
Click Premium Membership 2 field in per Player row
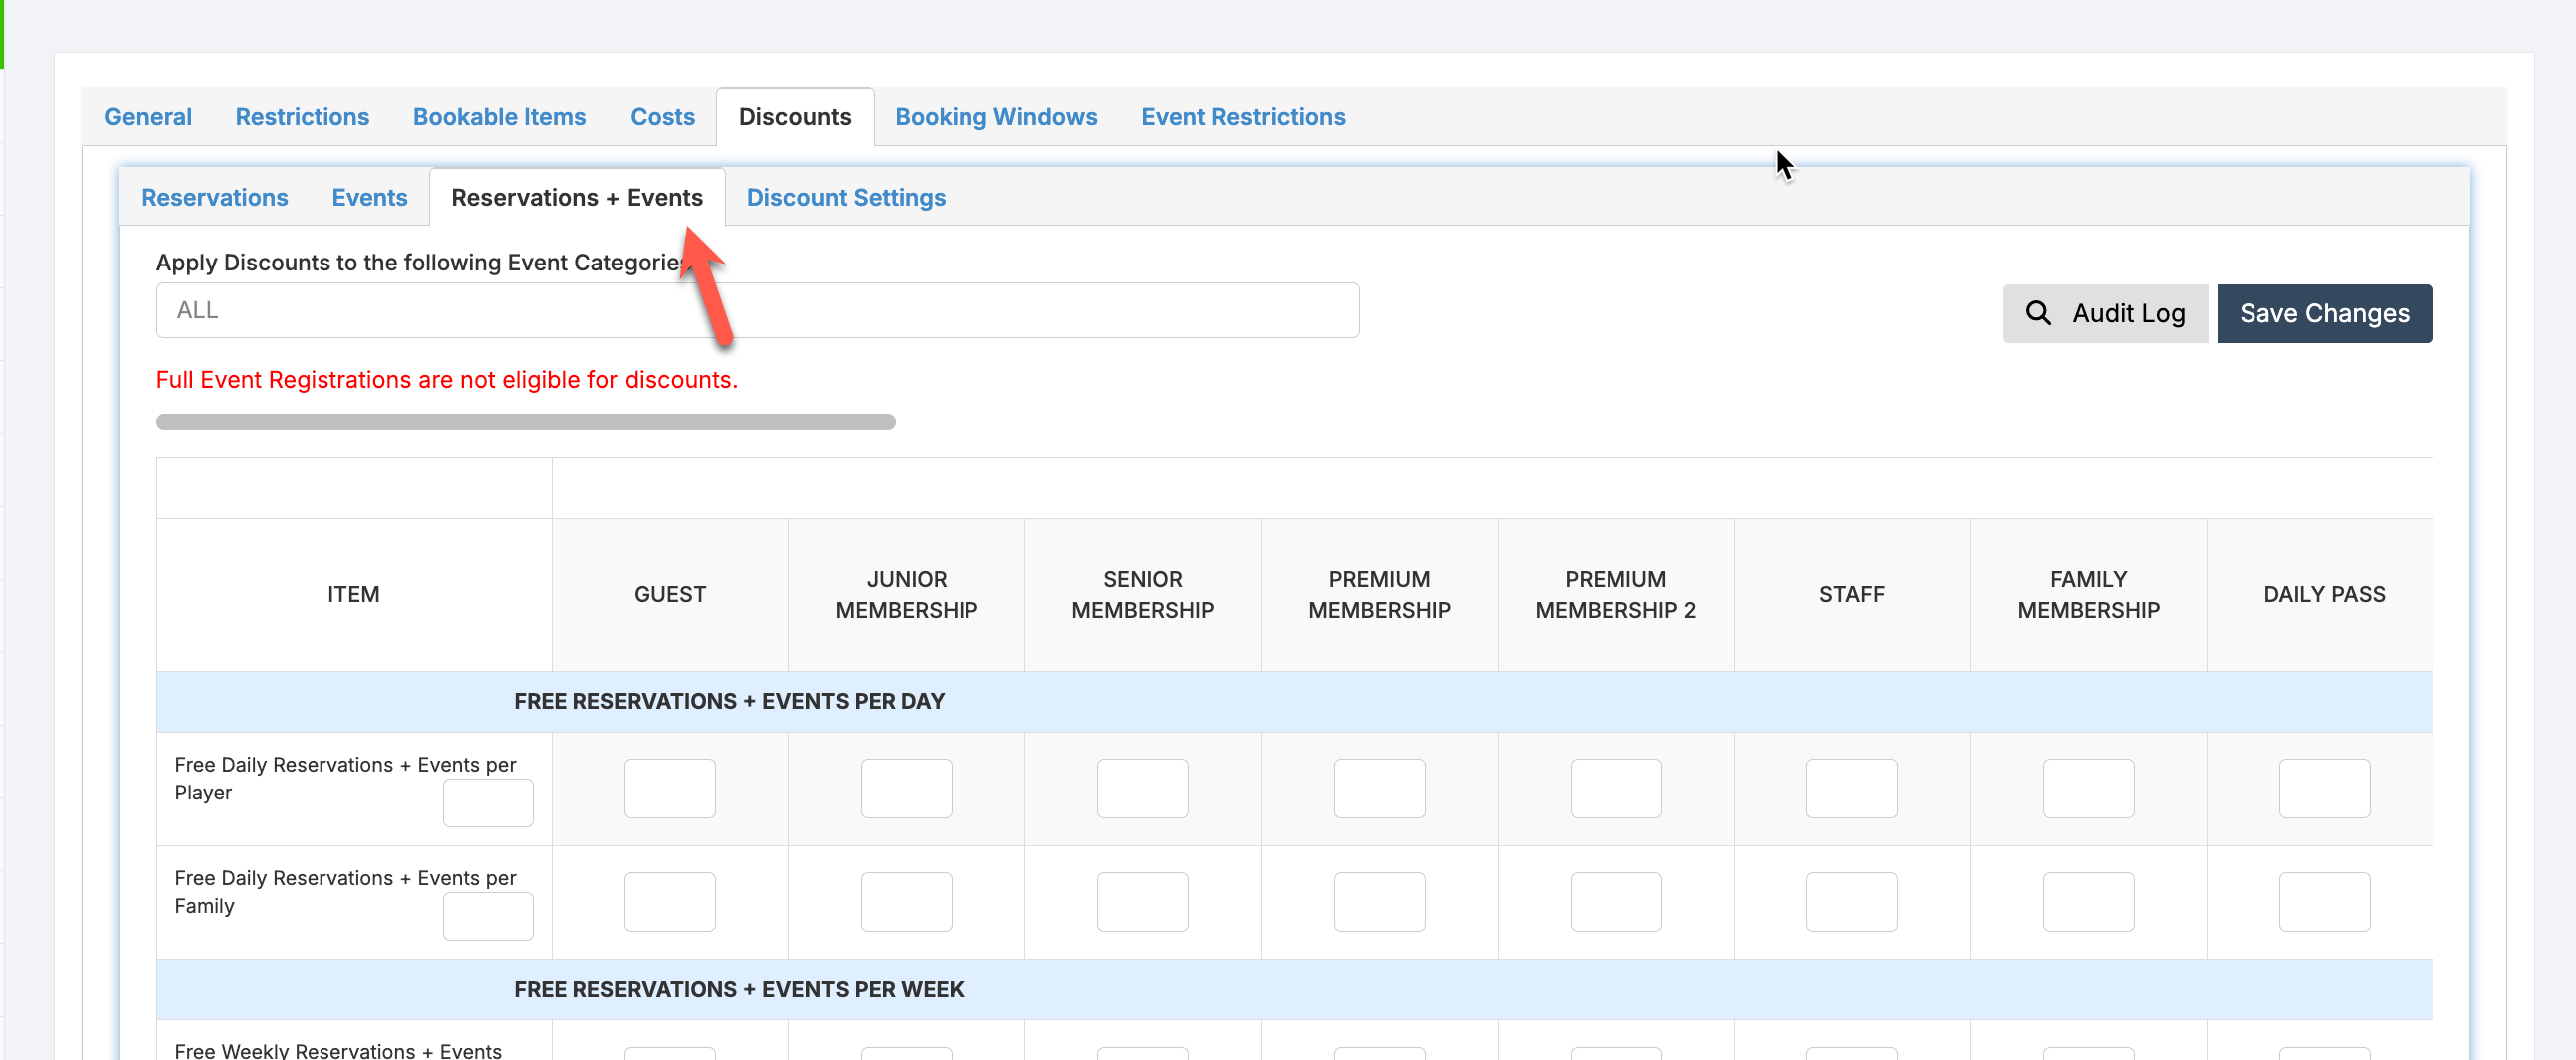pos(1614,788)
